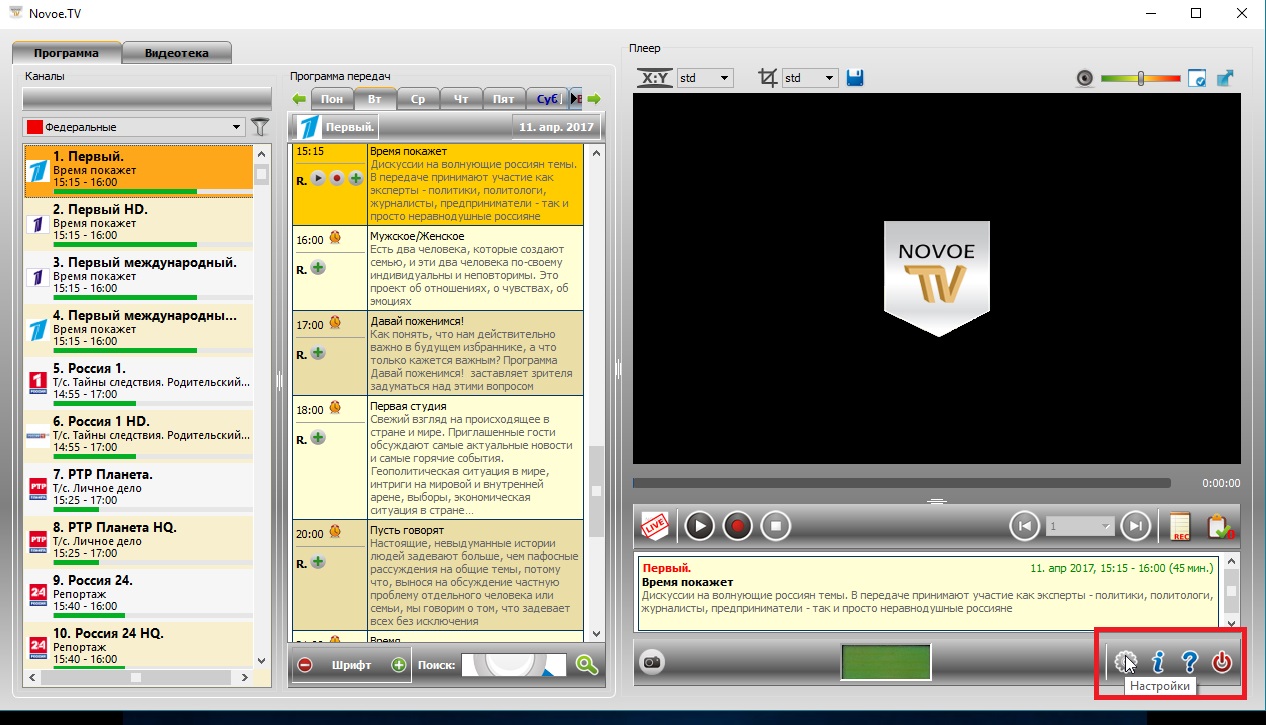Start playback with the Play button
The width and height of the screenshot is (1266, 725).
click(699, 525)
